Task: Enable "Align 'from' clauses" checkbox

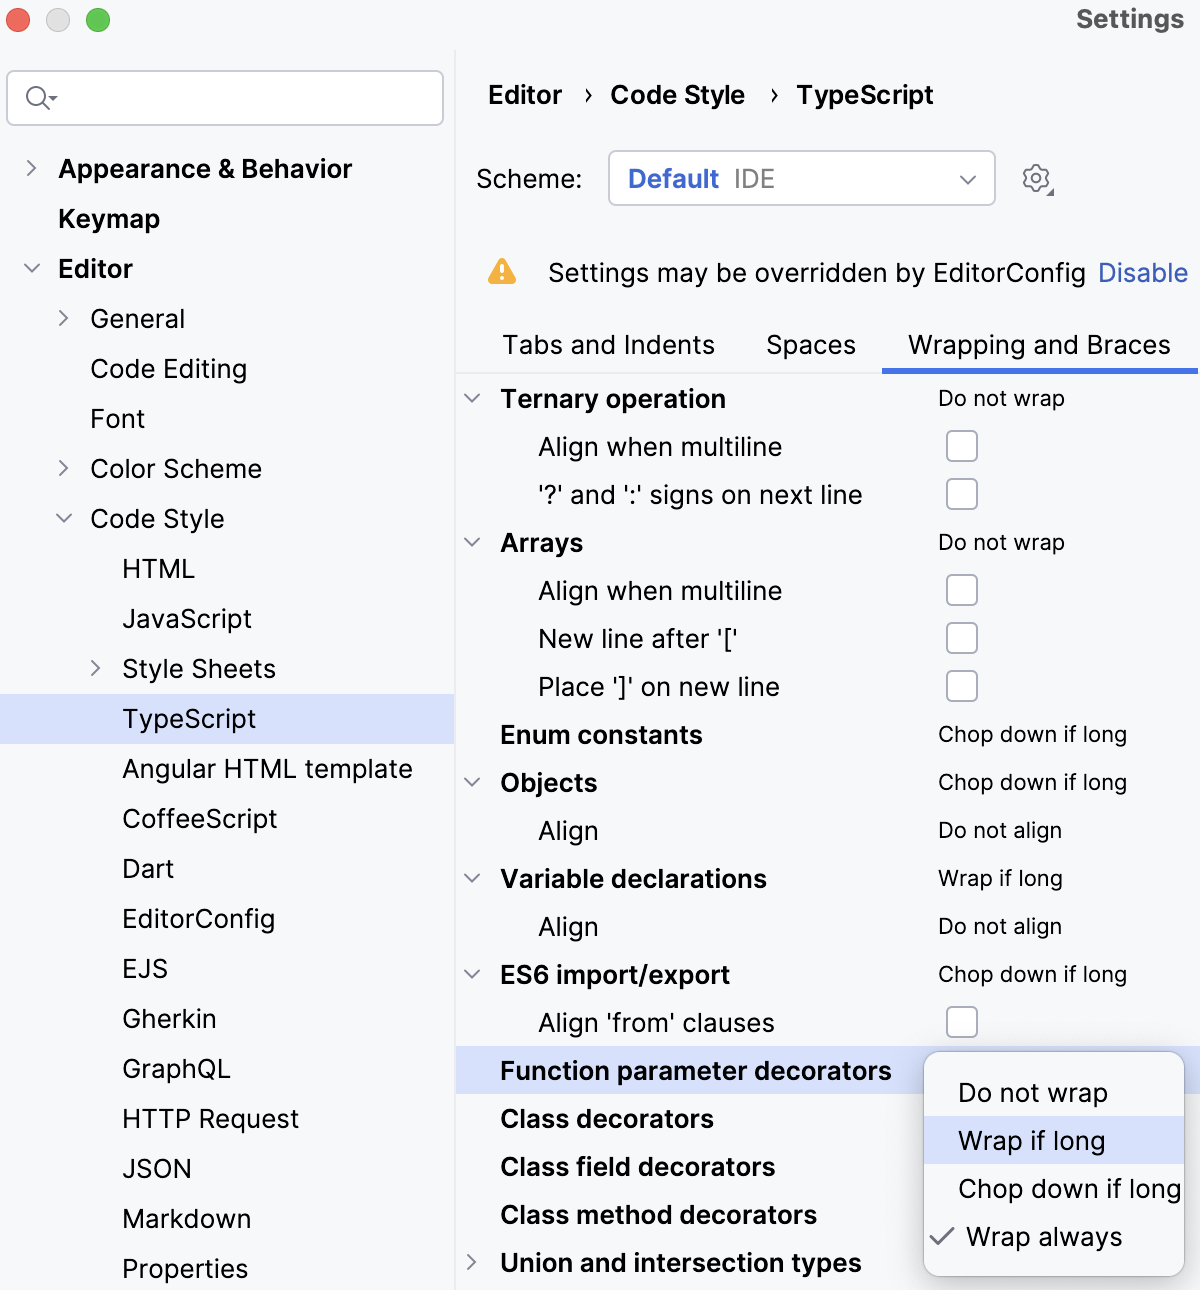Action: 961,1022
